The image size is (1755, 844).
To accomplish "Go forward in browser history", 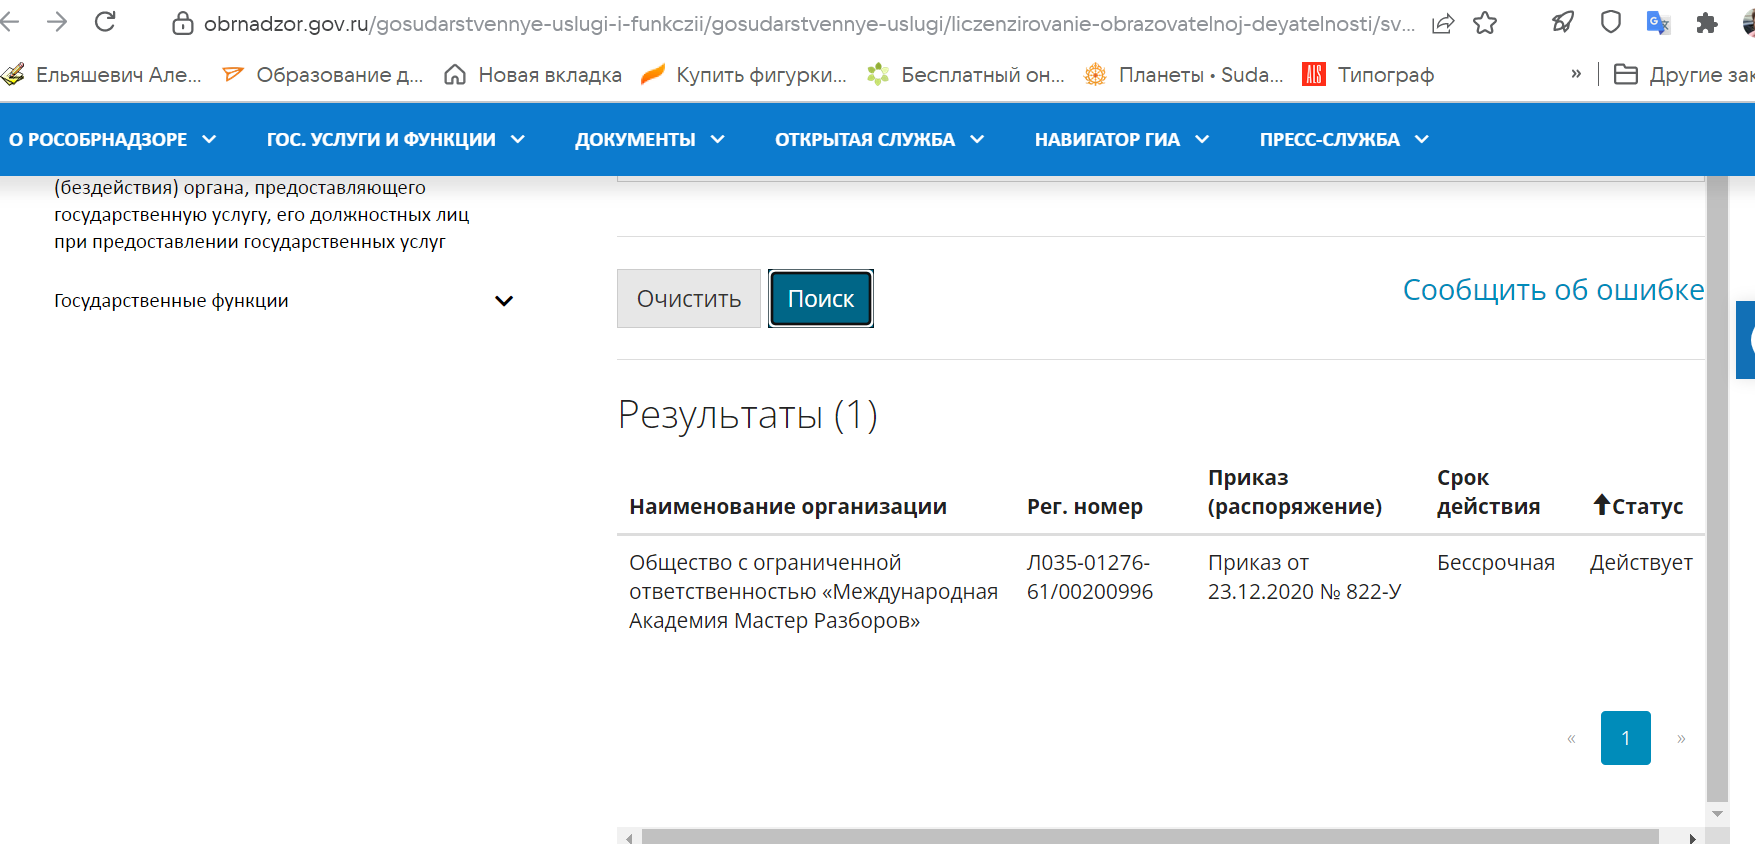I will pos(57,22).
